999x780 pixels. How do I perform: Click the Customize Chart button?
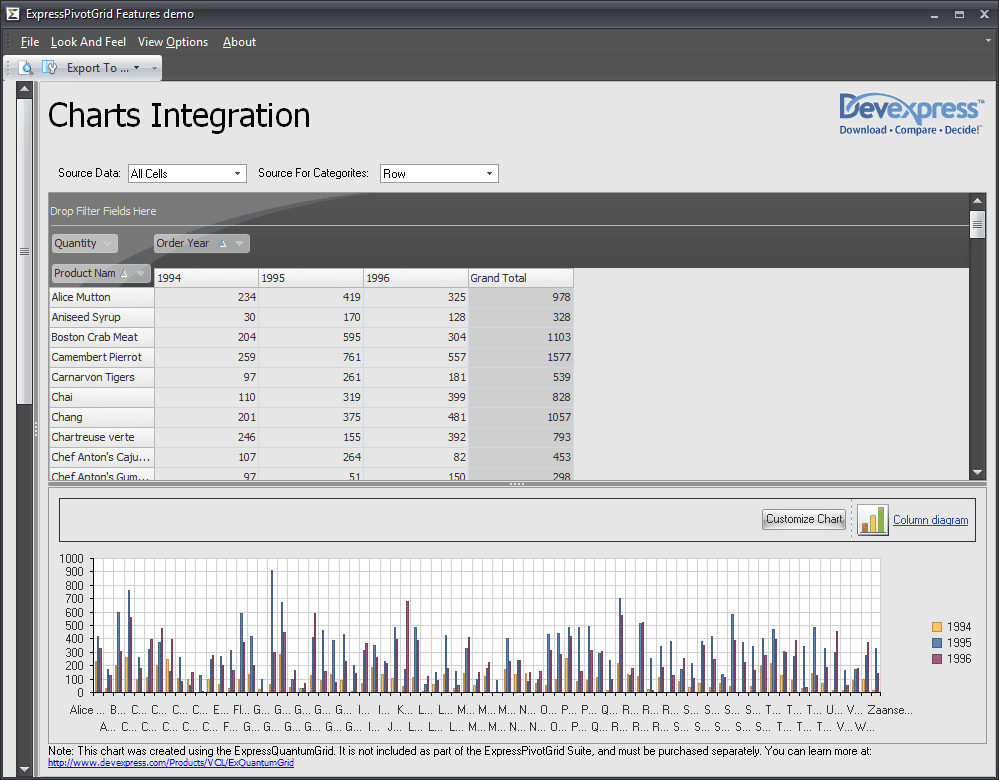pos(803,519)
